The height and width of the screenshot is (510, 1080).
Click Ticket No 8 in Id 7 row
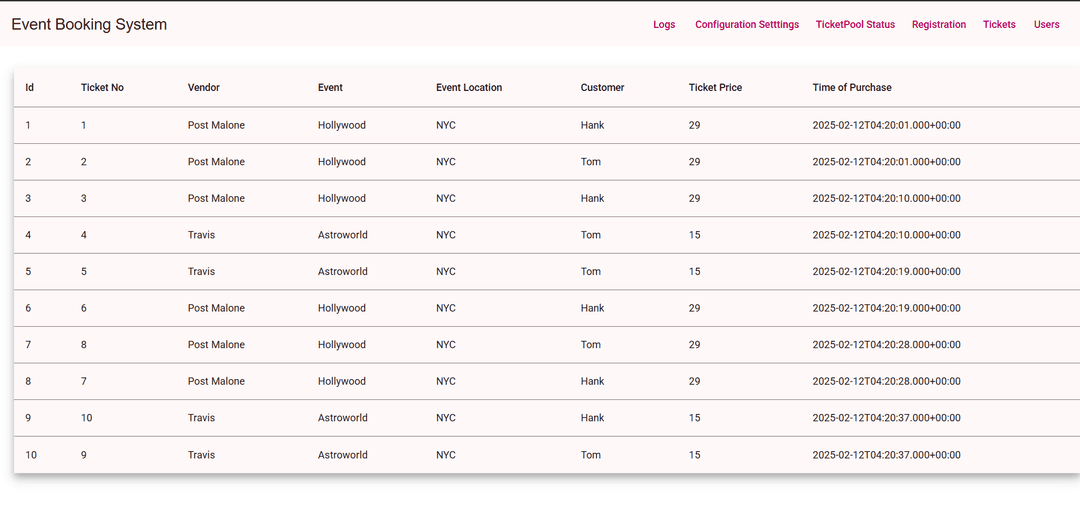point(83,345)
